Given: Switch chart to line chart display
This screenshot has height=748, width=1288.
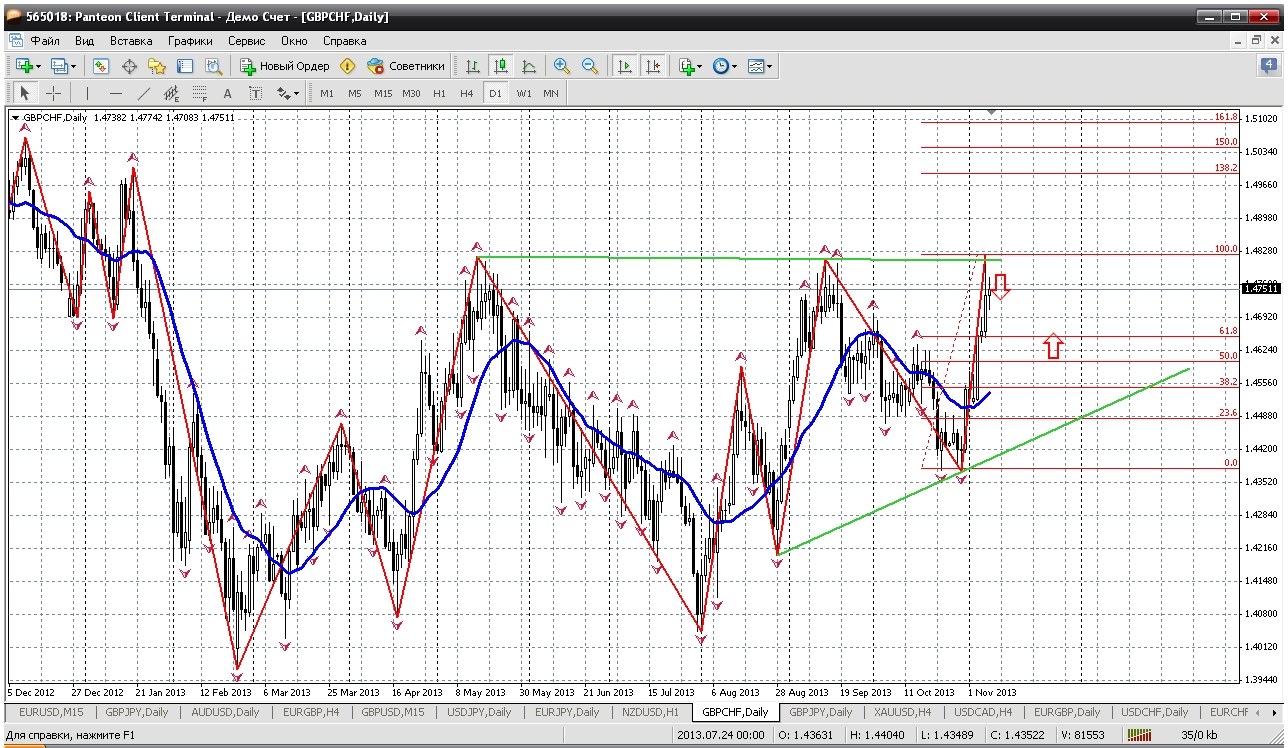Looking at the screenshot, I should pos(529,66).
